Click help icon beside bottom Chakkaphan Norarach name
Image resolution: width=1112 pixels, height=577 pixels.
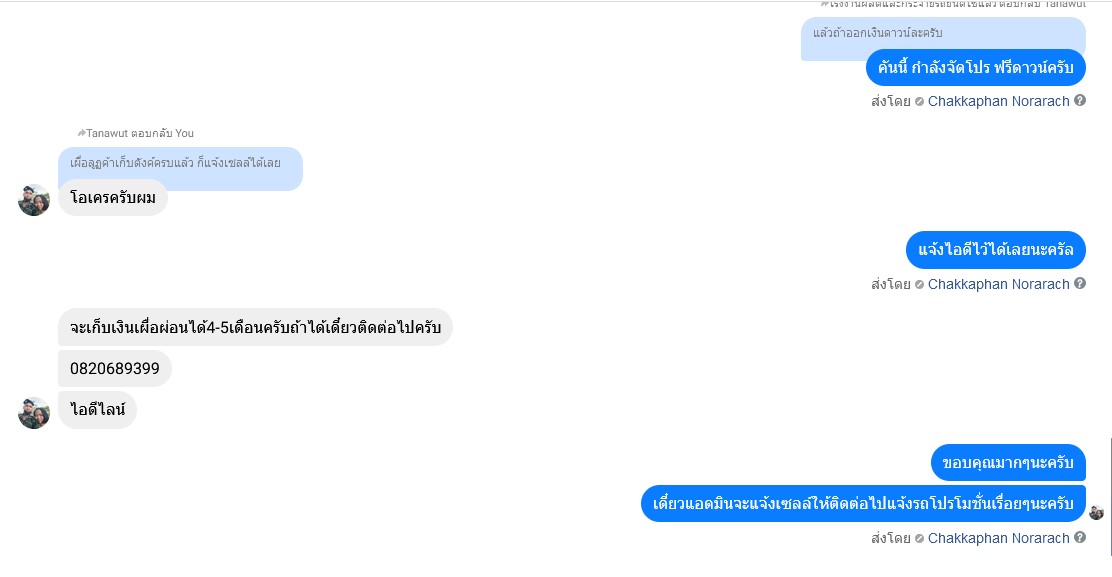click(1079, 537)
